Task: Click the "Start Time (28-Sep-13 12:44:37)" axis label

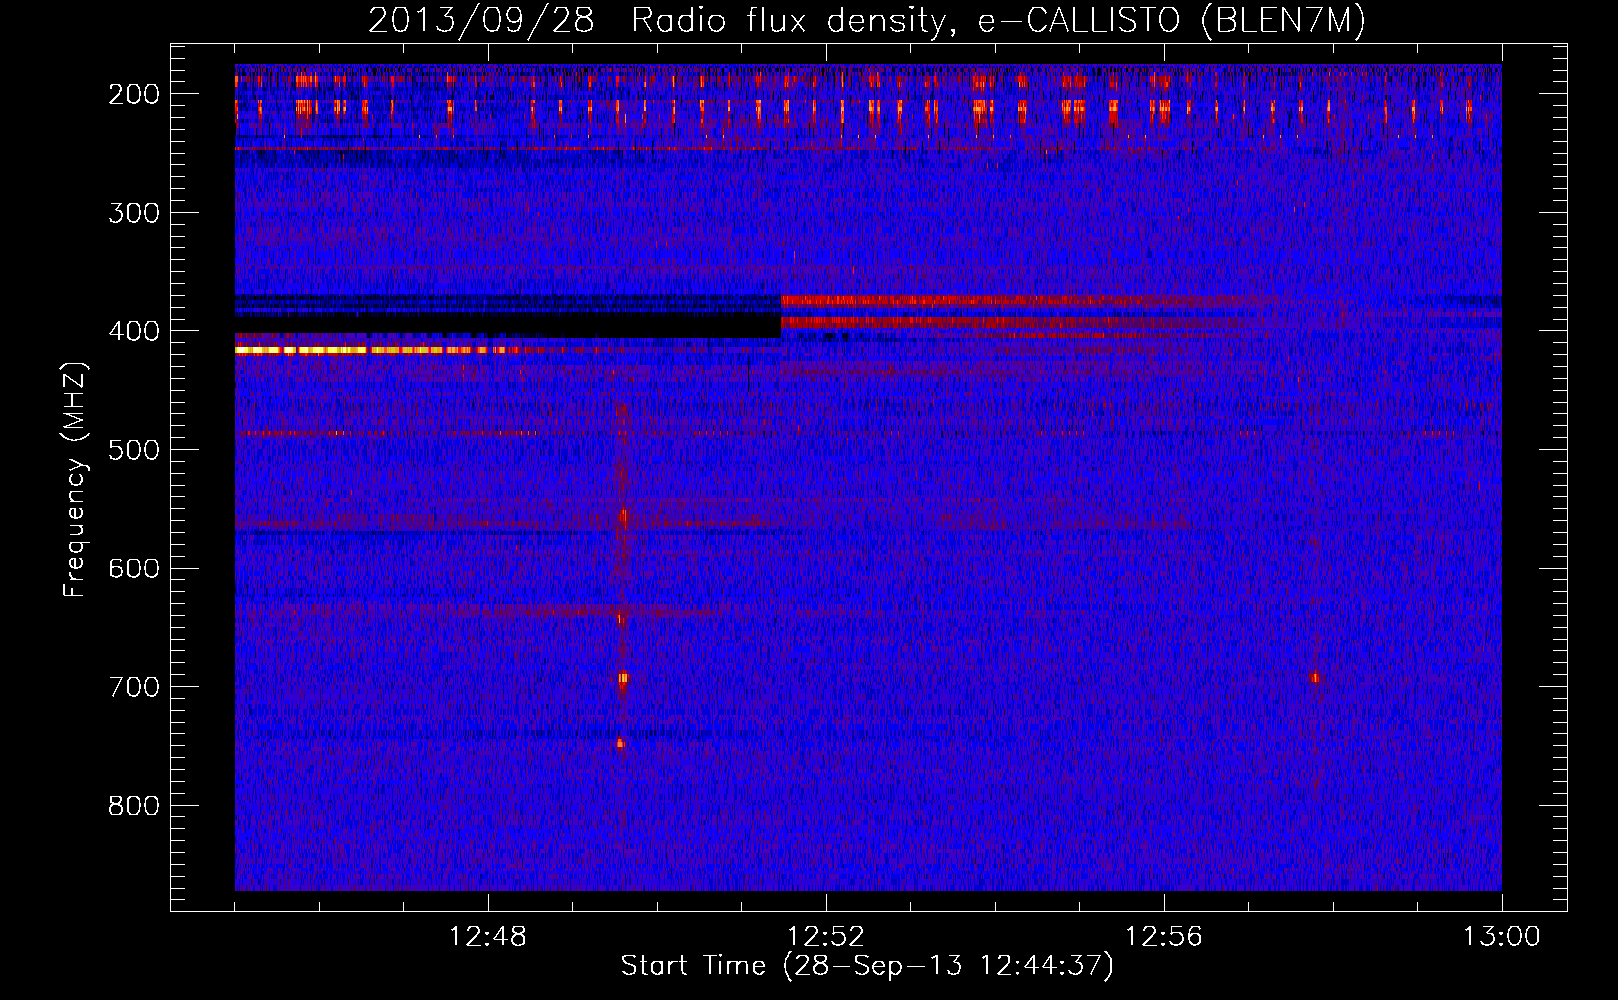Action: pos(867,966)
